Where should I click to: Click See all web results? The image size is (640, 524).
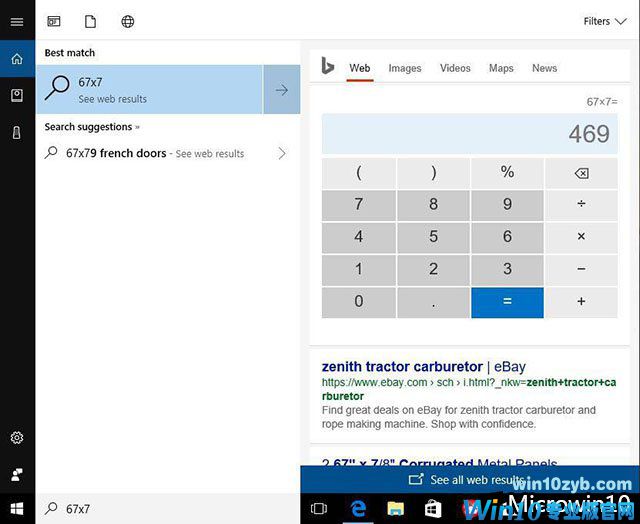468,480
